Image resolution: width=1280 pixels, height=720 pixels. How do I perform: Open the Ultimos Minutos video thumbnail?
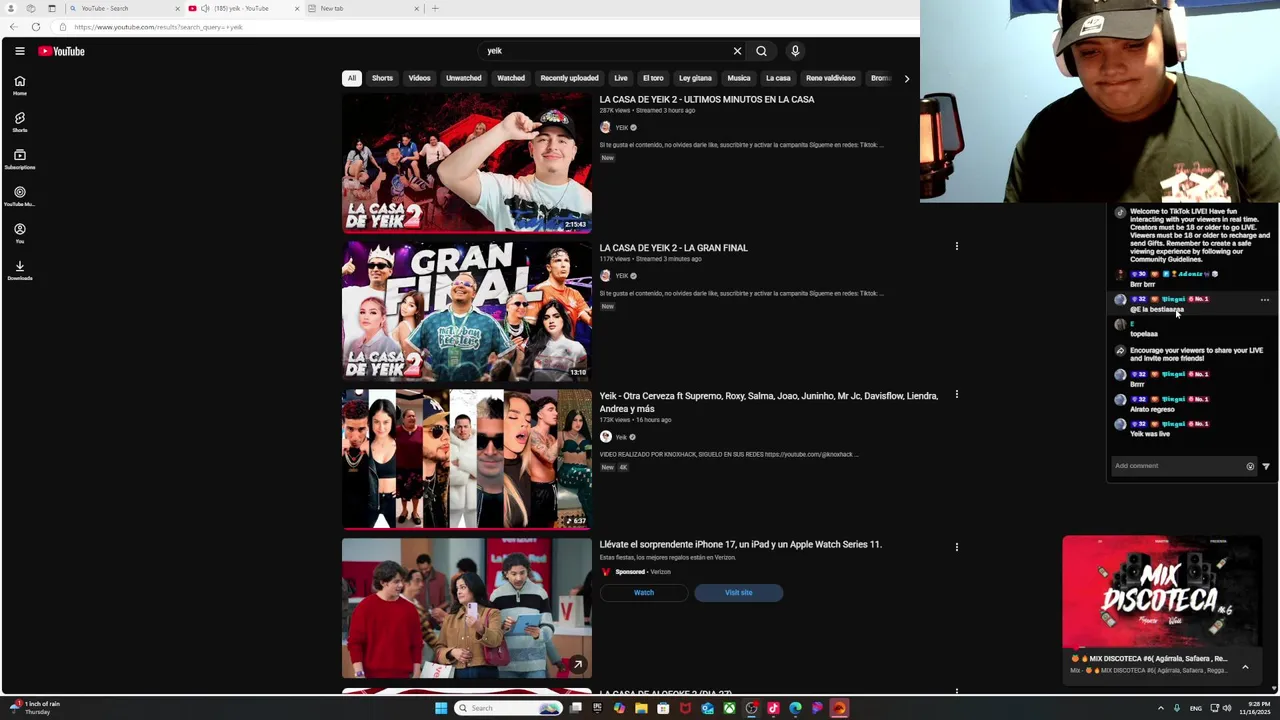click(467, 163)
